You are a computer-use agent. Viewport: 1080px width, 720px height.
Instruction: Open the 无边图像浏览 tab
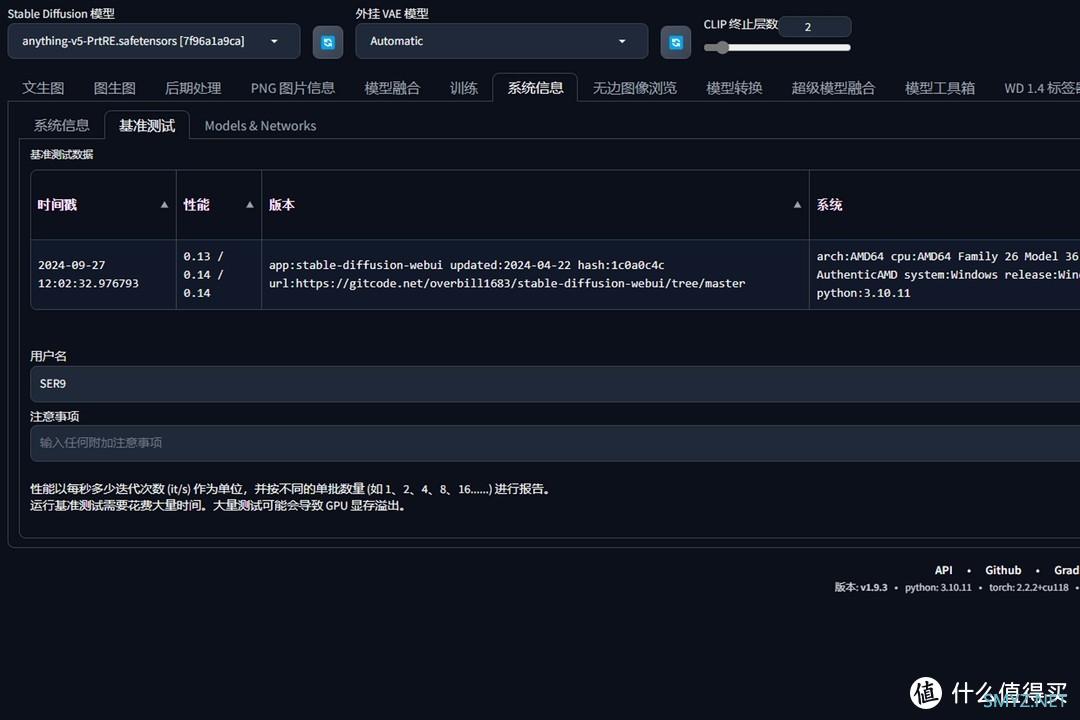634,88
